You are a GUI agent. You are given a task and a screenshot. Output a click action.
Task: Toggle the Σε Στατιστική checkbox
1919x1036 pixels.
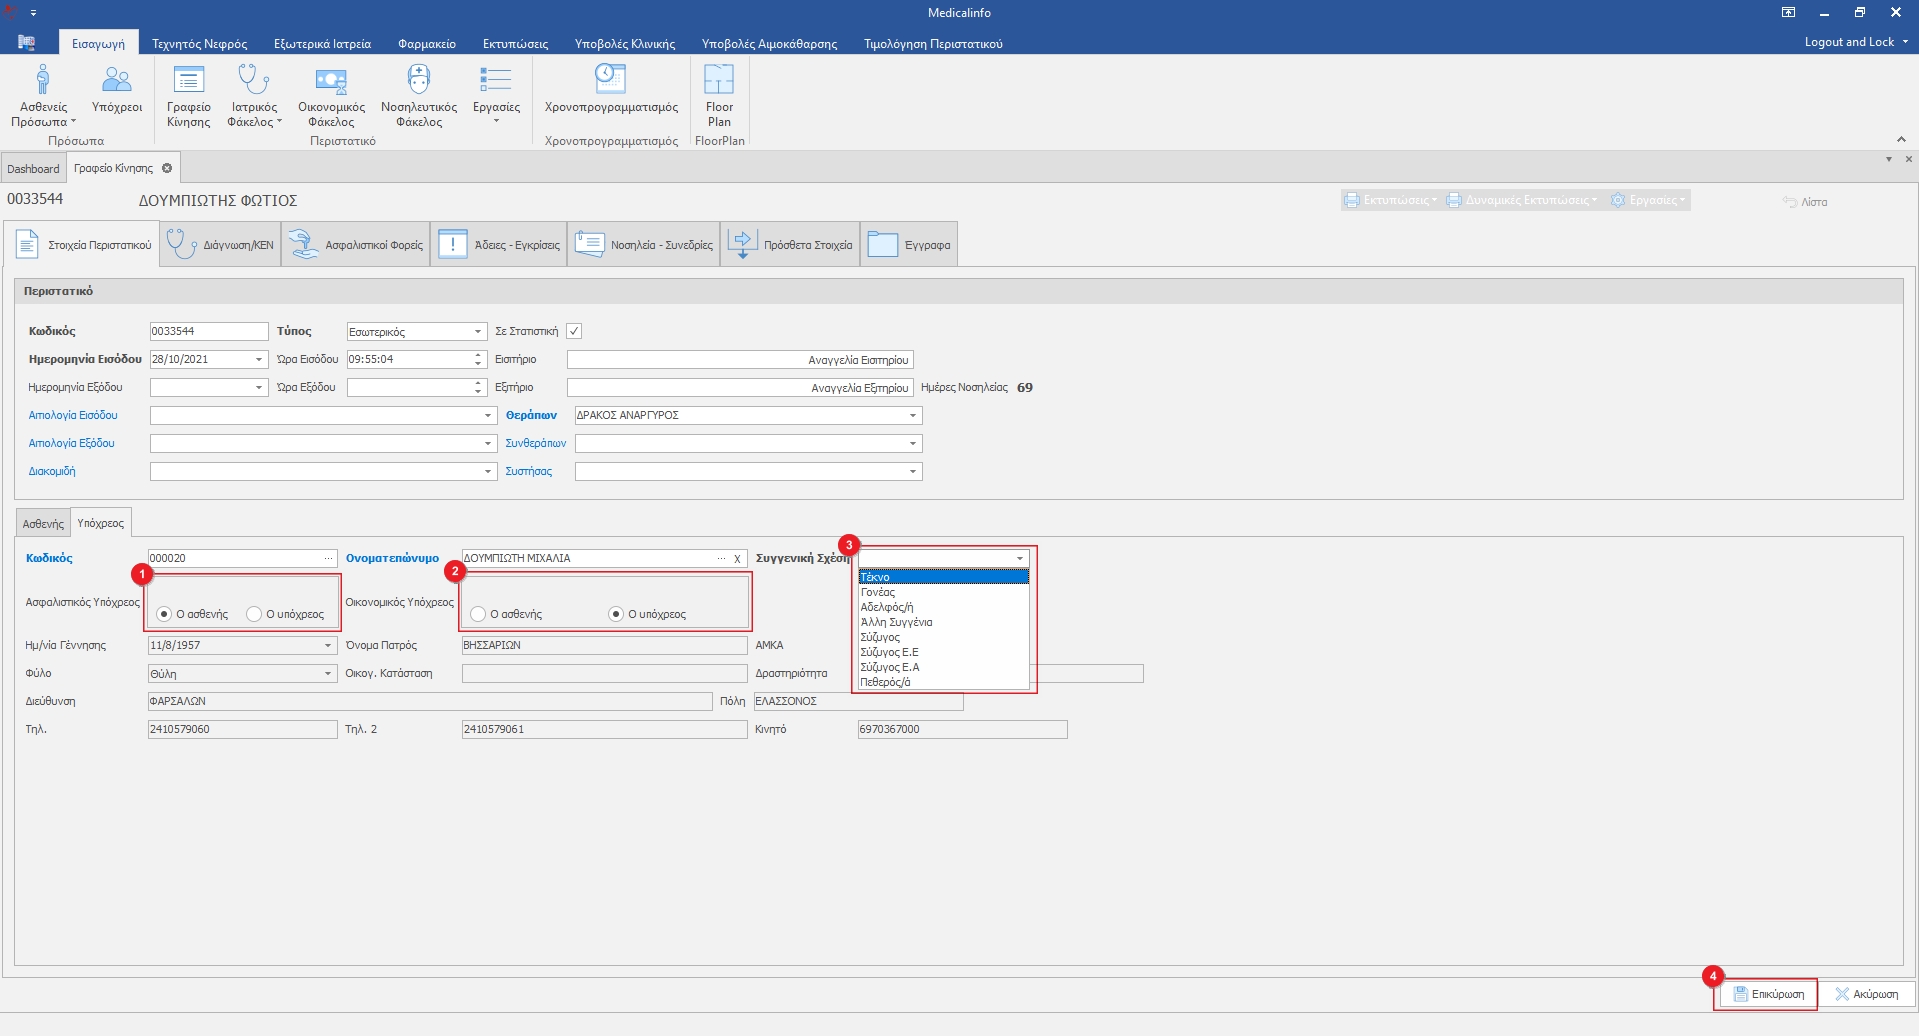point(574,331)
